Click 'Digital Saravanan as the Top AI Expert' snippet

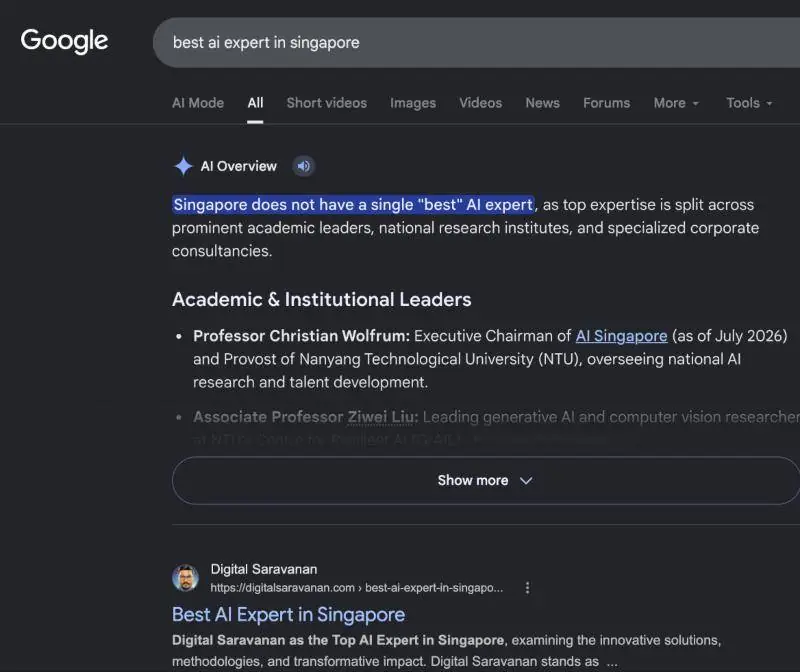(x=338, y=640)
